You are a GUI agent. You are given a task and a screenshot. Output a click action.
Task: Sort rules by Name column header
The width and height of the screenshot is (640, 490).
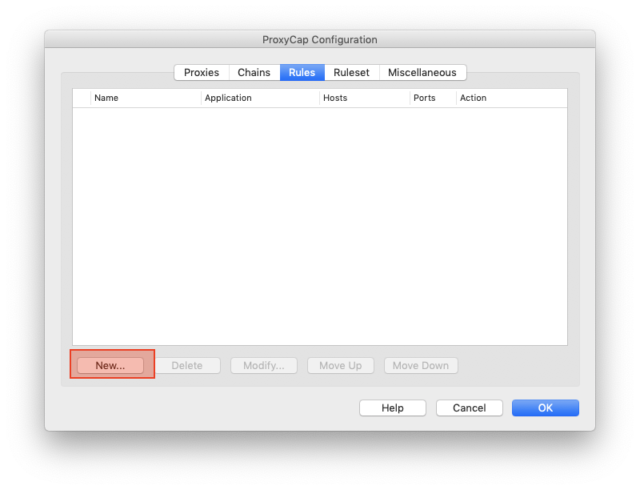tap(146, 98)
